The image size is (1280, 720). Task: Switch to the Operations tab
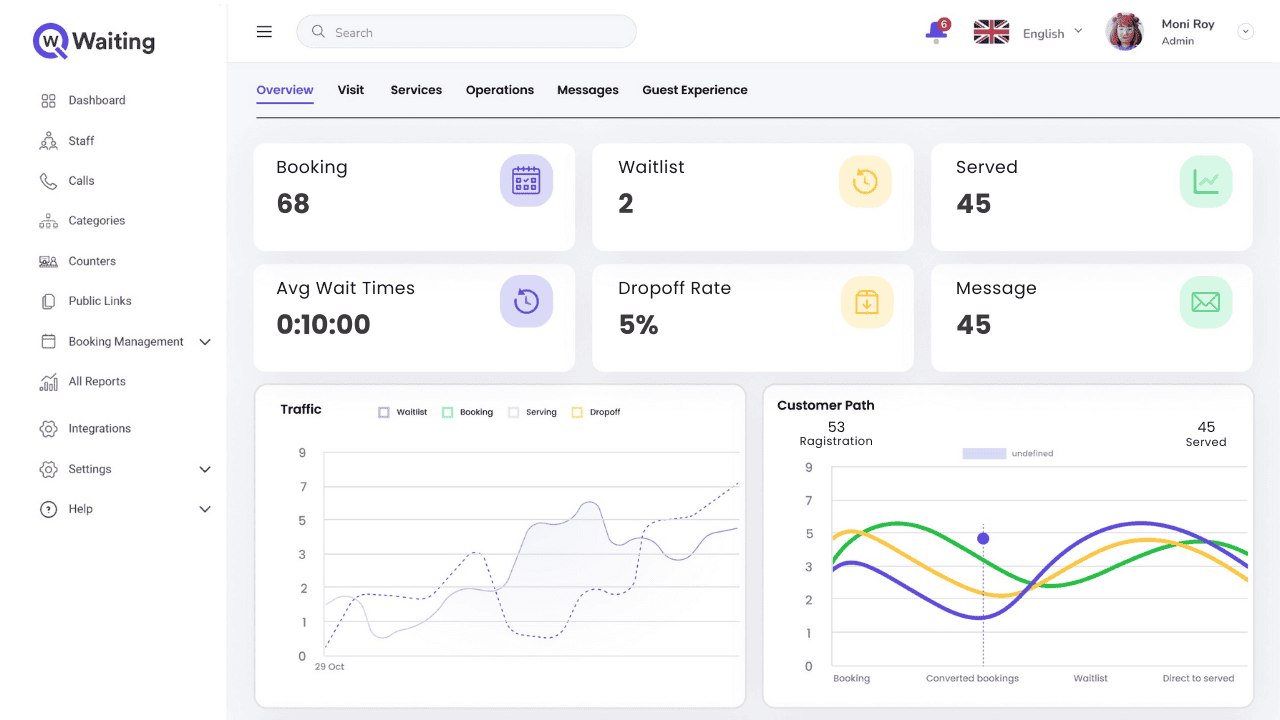[500, 89]
